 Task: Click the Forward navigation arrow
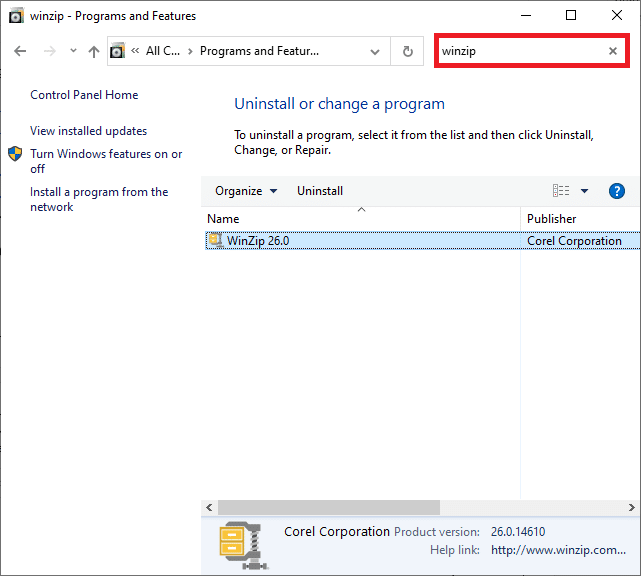pos(48,51)
